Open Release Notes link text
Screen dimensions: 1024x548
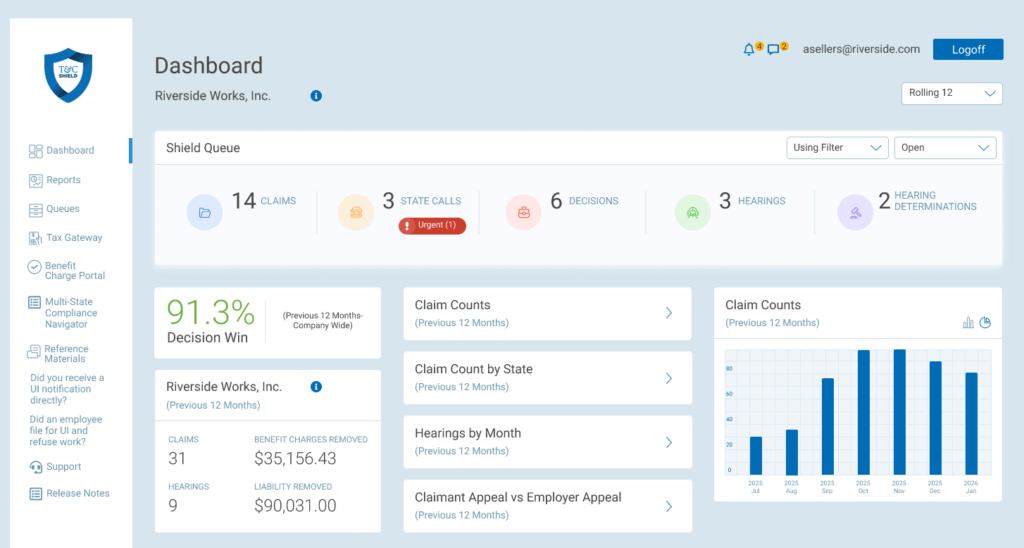pyautogui.click(x=78, y=494)
